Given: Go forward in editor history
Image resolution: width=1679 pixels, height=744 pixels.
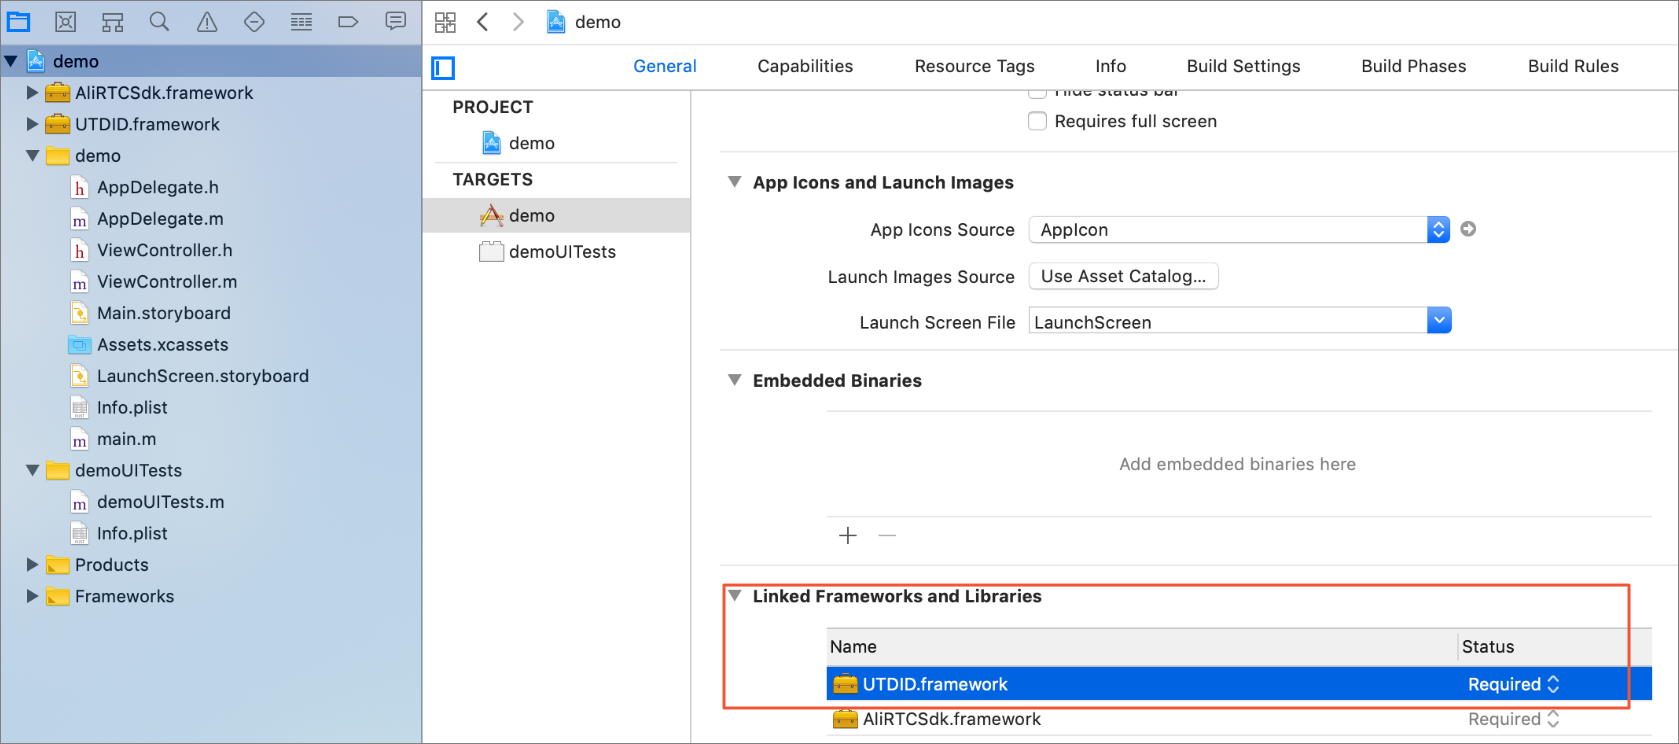Looking at the screenshot, I should coord(518,22).
